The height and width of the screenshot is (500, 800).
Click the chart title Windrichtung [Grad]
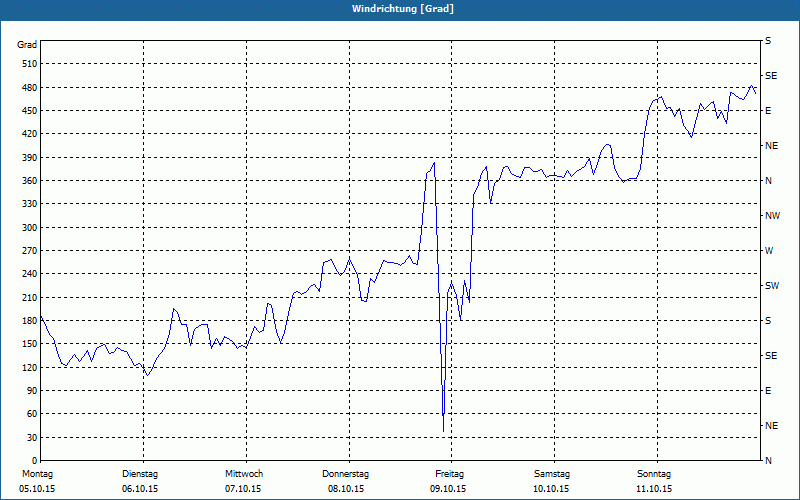[403, 9]
